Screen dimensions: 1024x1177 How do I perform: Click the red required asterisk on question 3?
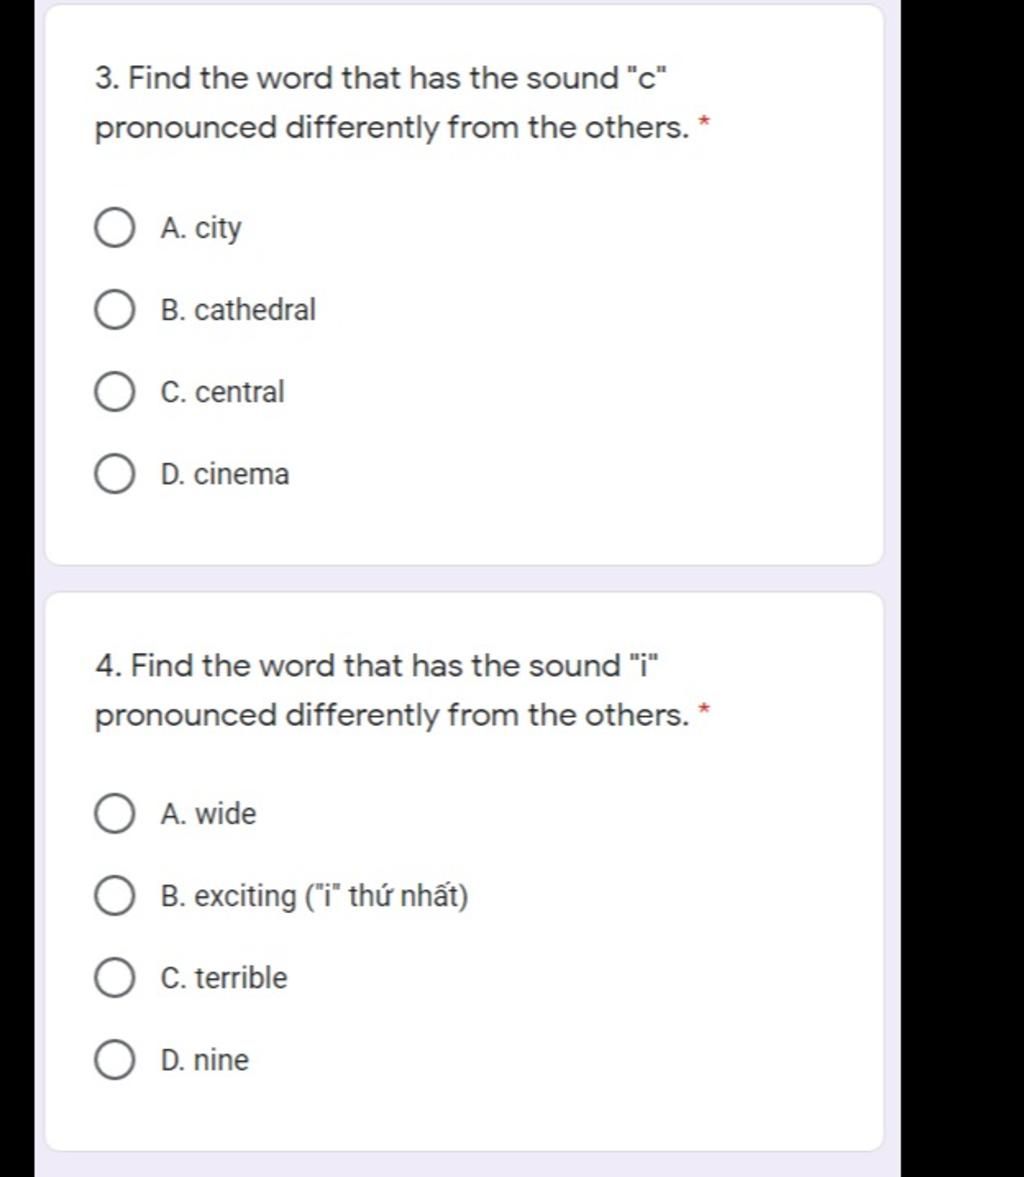click(x=703, y=121)
